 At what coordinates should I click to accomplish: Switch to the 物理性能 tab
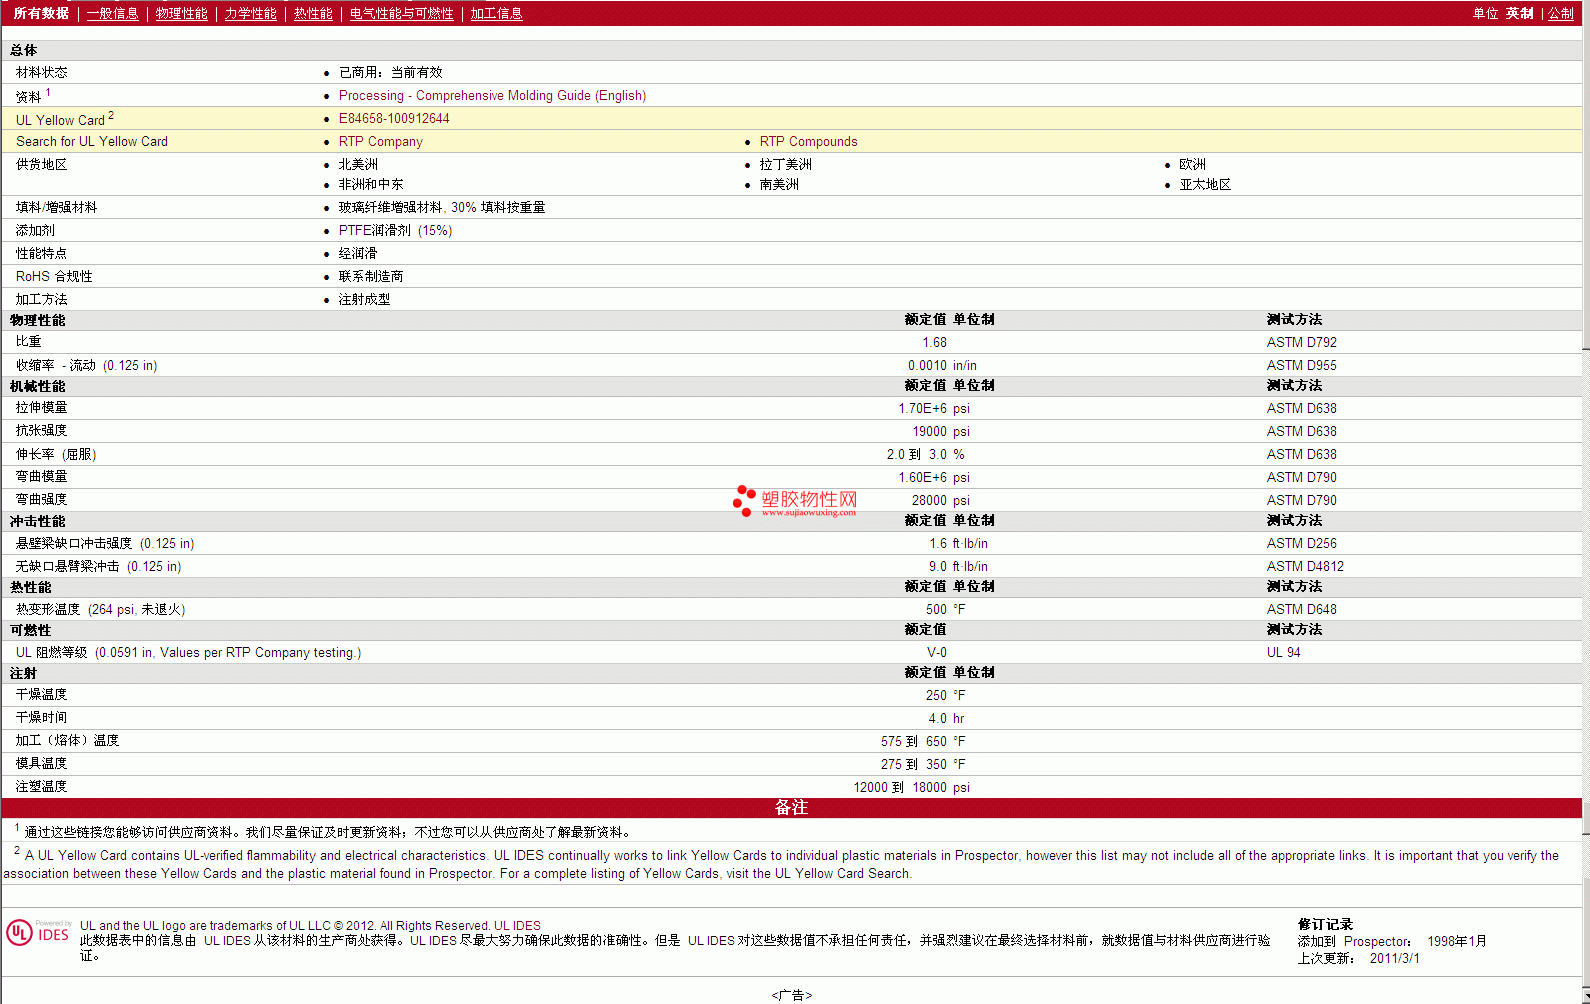pyautogui.click(x=182, y=13)
